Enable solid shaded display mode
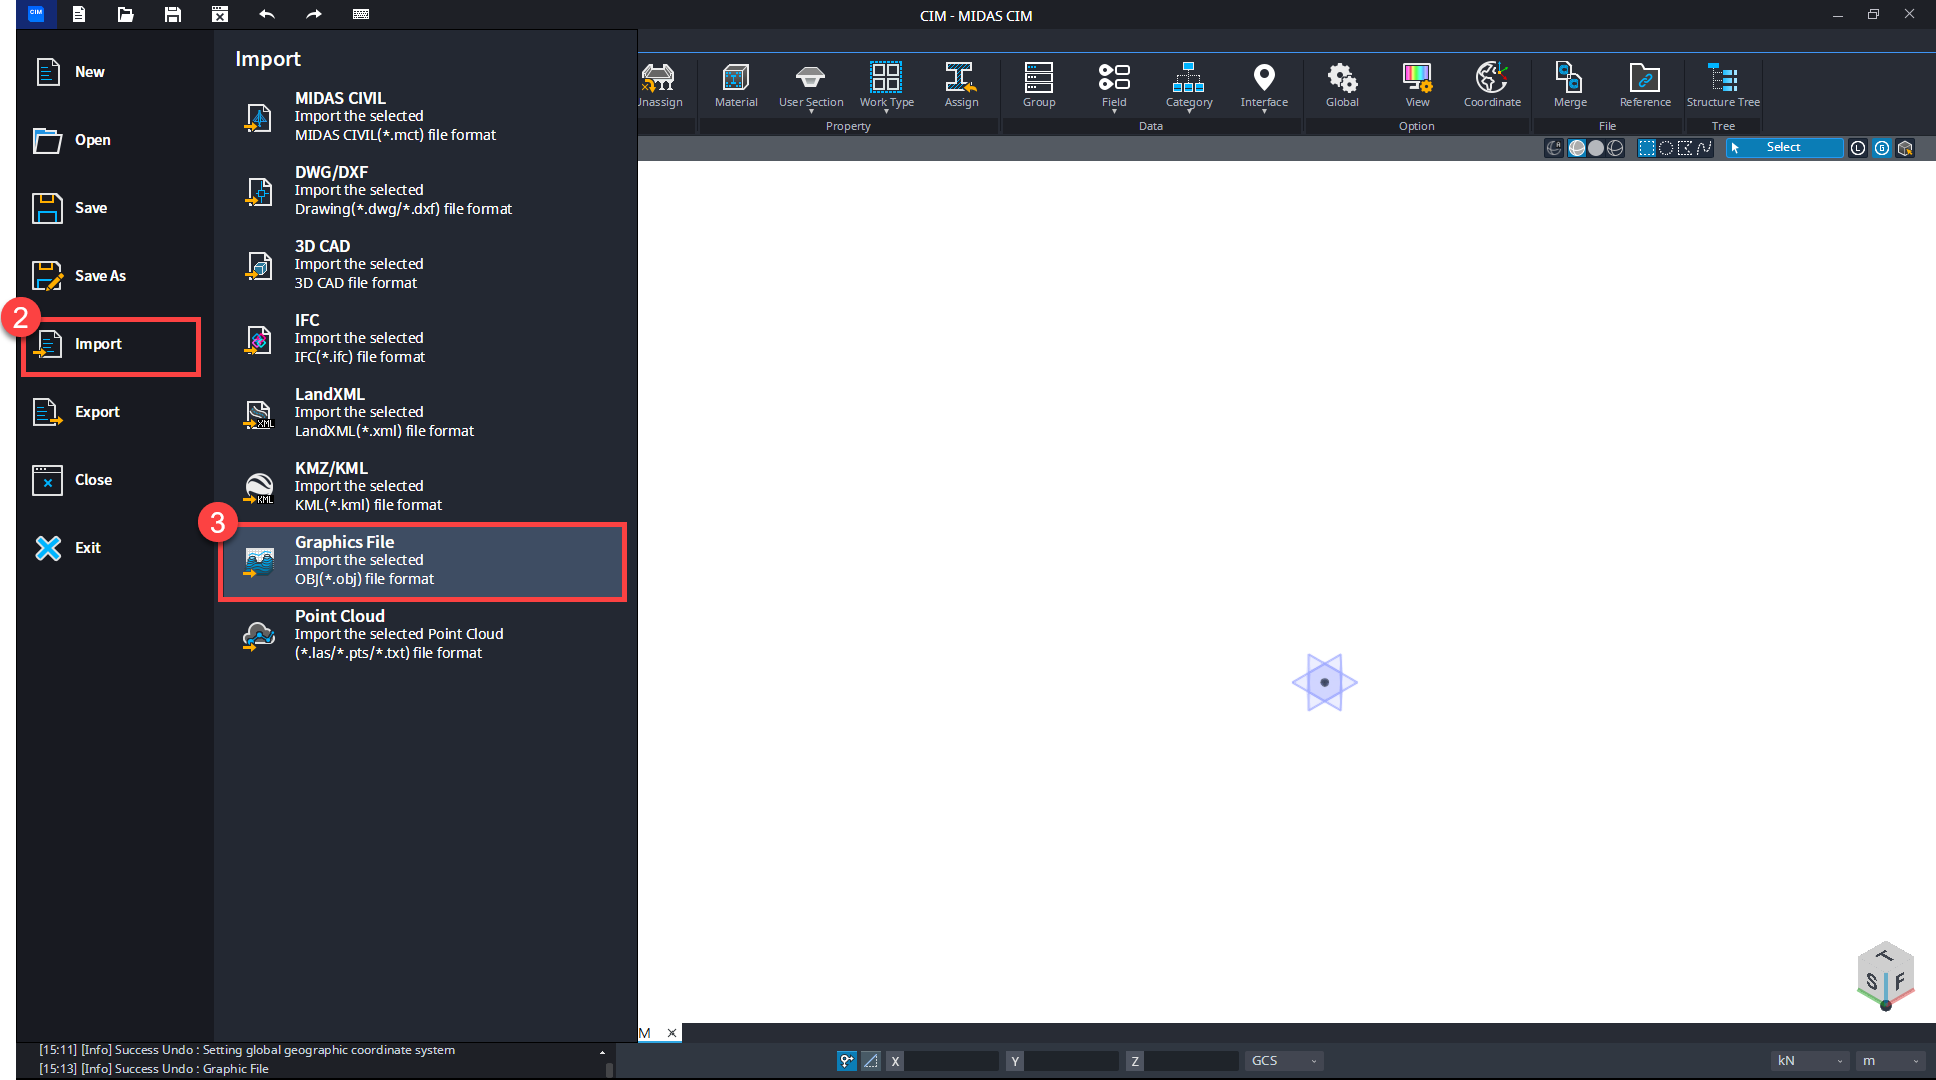This screenshot has width=1936, height=1080. (1596, 148)
